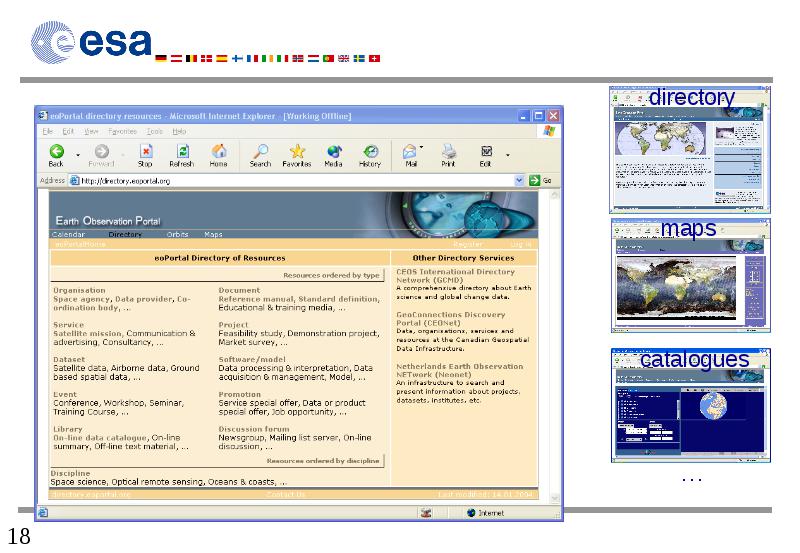Open Netherlands Earth Observation NETwork link
The width and height of the screenshot is (800, 553).
(460, 370)
